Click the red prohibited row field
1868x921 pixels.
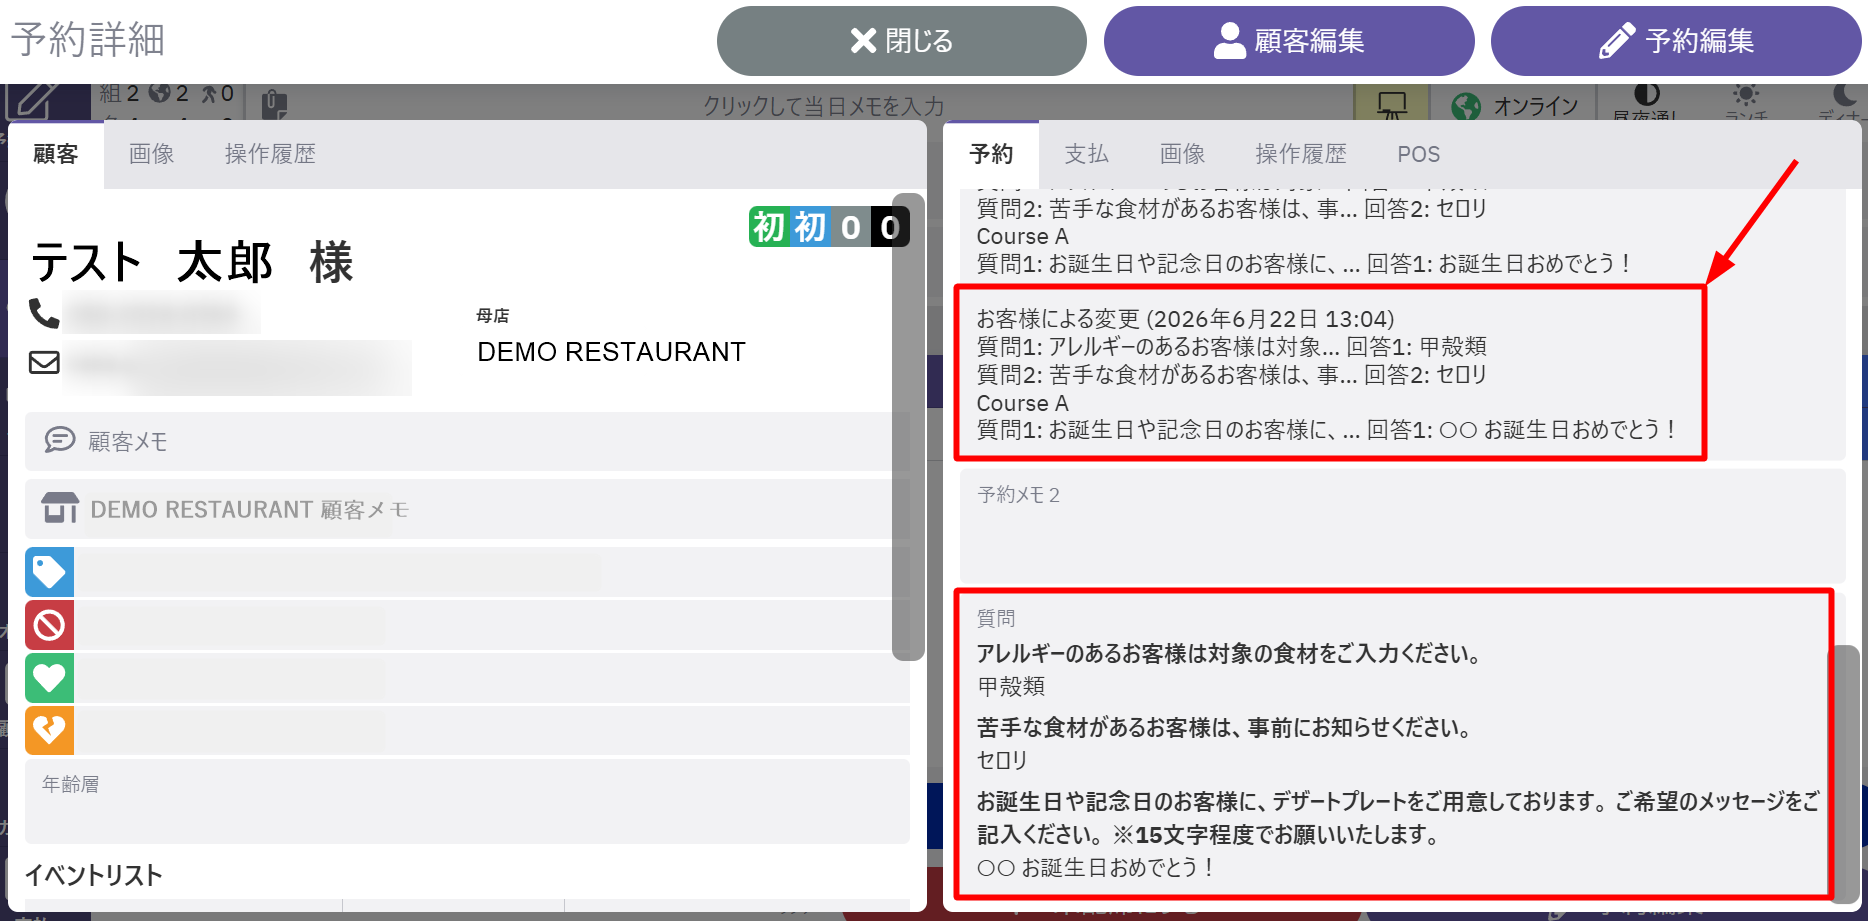click(x=492, y=625)
